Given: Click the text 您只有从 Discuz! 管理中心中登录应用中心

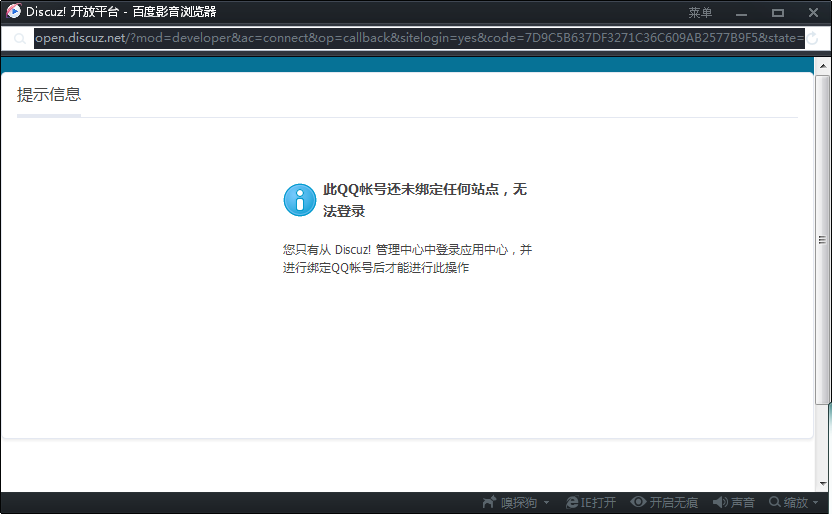Looking at the screenshot, I should coord(395,250).
